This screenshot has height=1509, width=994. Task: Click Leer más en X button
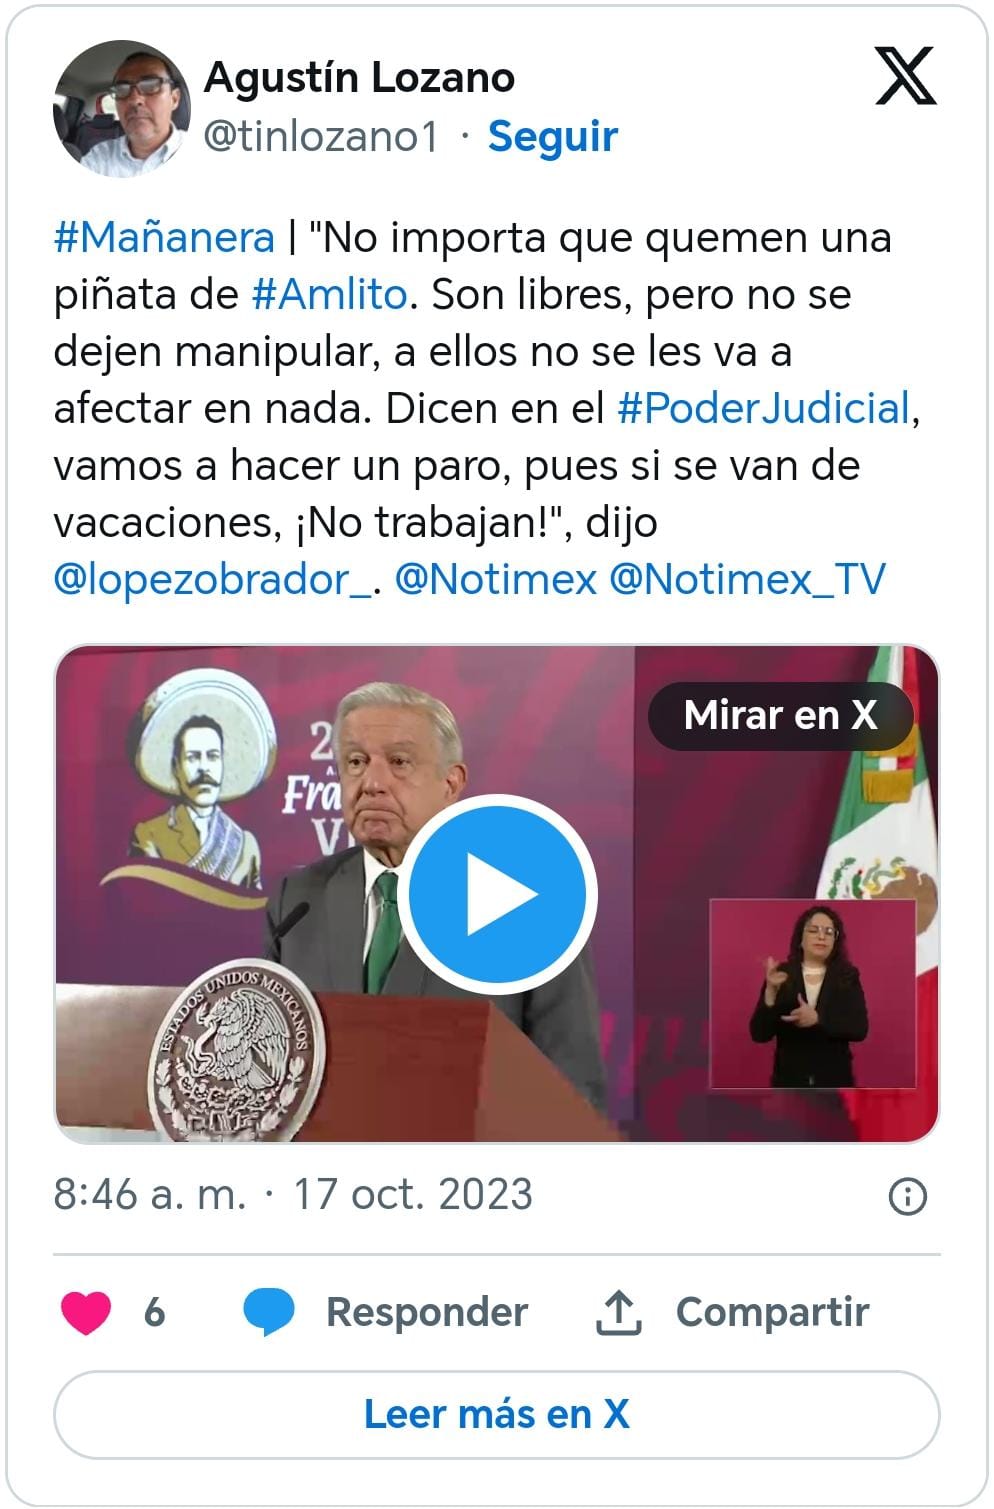point(497,1415)
